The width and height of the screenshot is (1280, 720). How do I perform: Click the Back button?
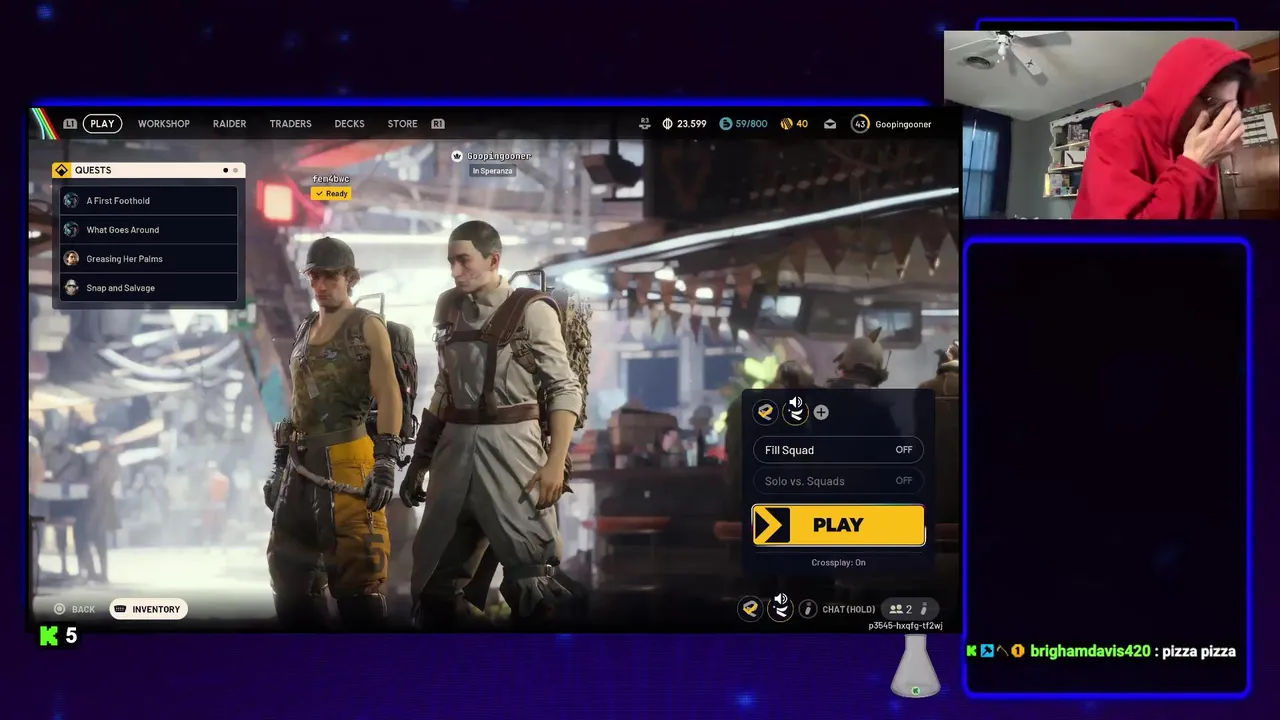pyautogui.click(x=75, y=609)
